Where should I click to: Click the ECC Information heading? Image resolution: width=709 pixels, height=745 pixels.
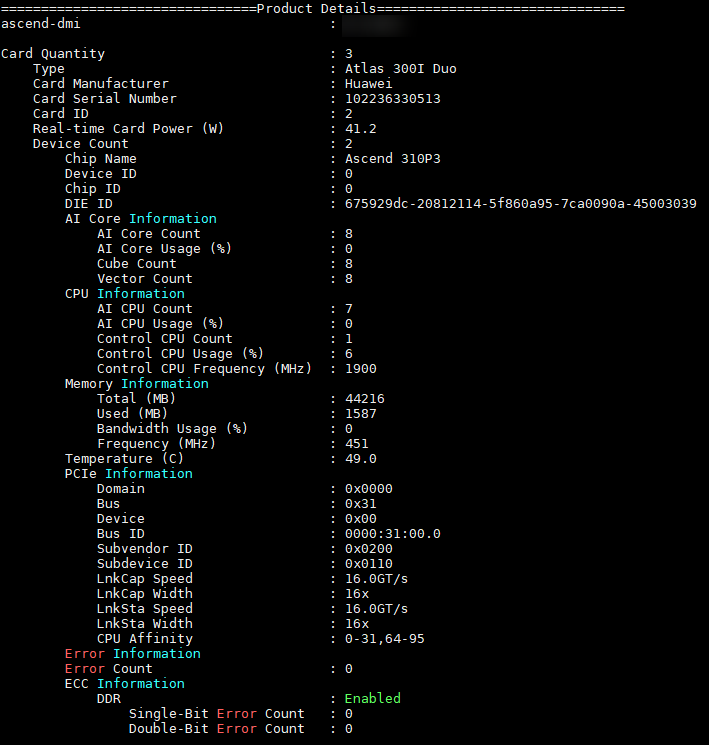pyautogui.click(x=125, y=684)
